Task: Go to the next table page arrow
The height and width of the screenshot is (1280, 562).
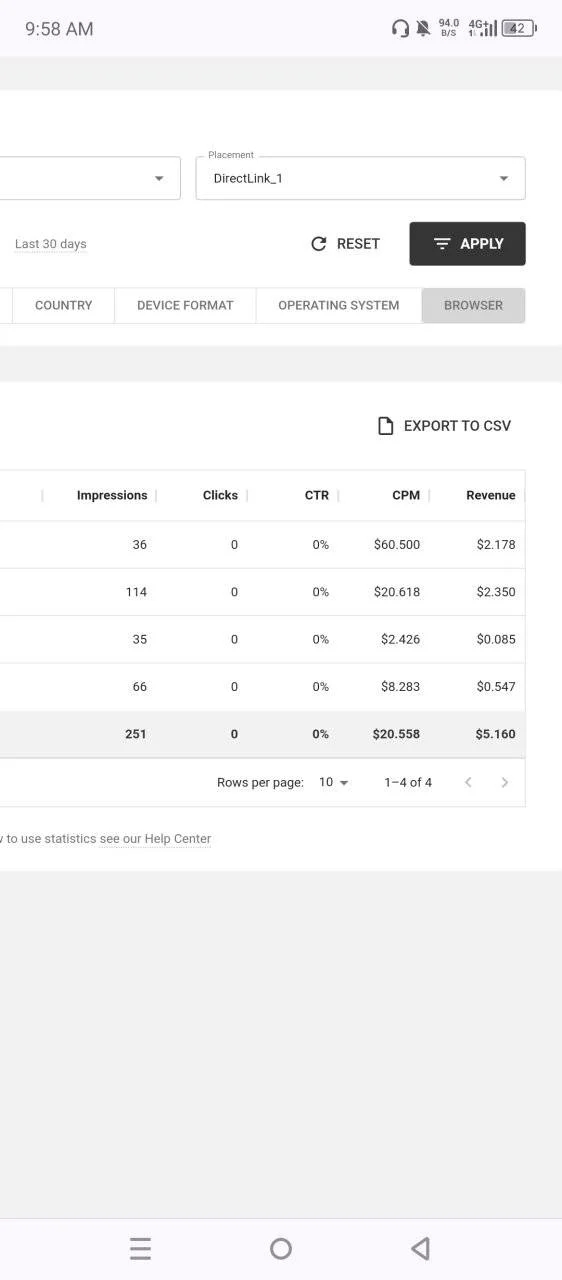Action: click(505, 782)
